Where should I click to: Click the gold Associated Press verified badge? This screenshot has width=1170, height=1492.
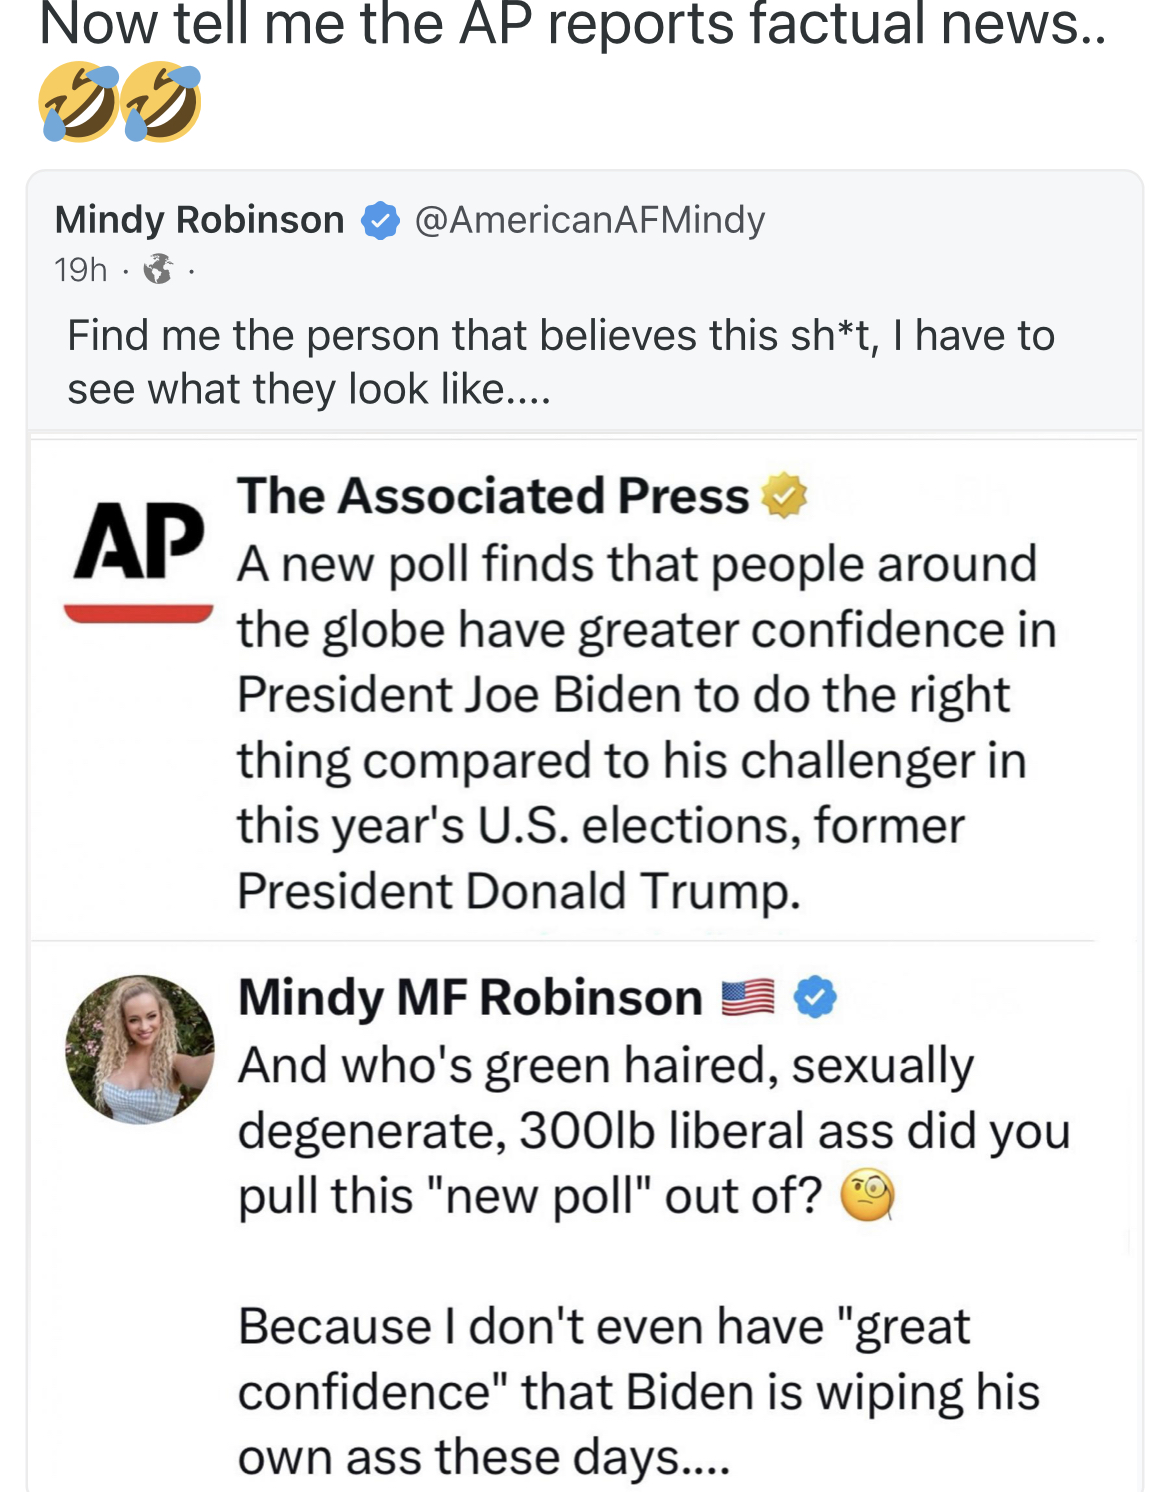pyautogui.click(x=784, y=496)
